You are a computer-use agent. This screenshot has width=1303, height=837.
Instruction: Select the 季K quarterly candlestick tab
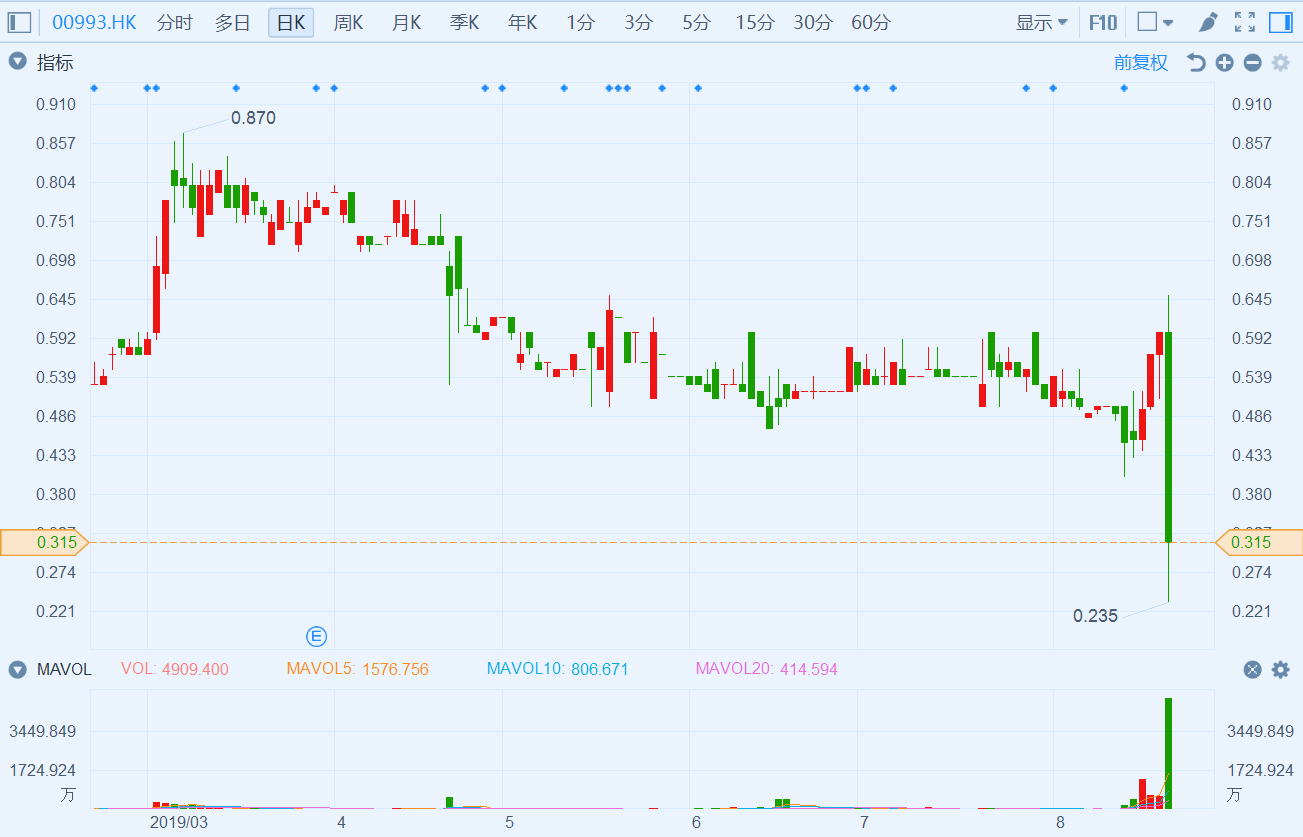pos(465,22)
